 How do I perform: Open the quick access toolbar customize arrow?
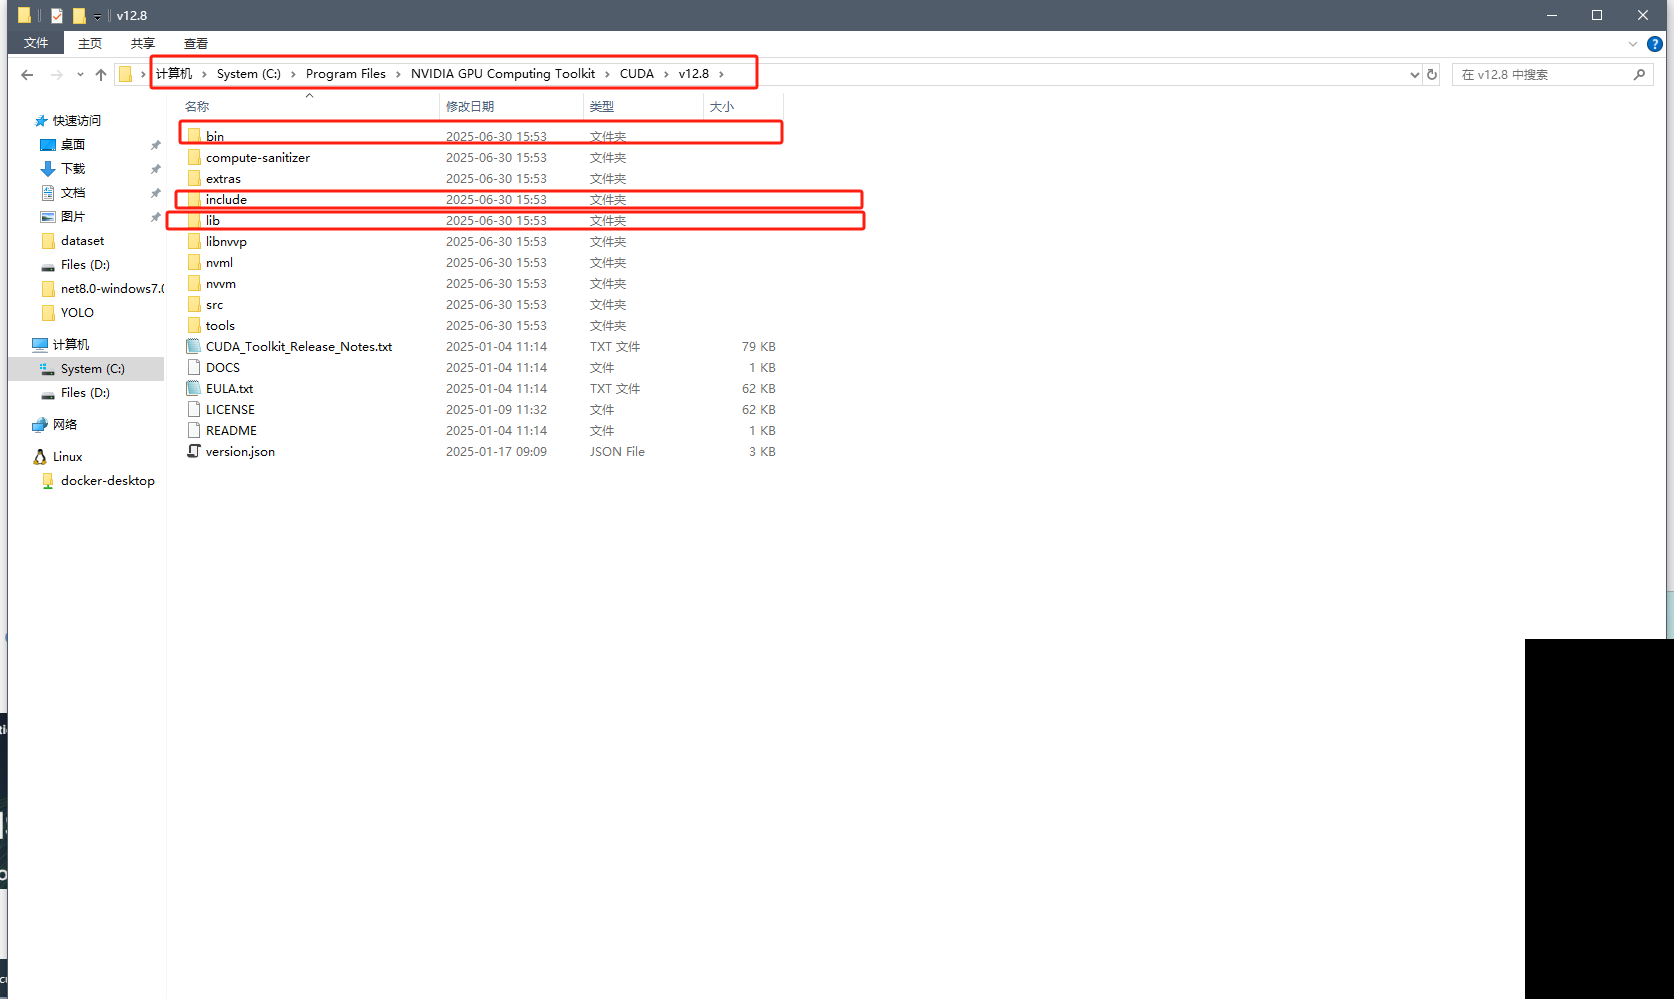coord(97,16)
